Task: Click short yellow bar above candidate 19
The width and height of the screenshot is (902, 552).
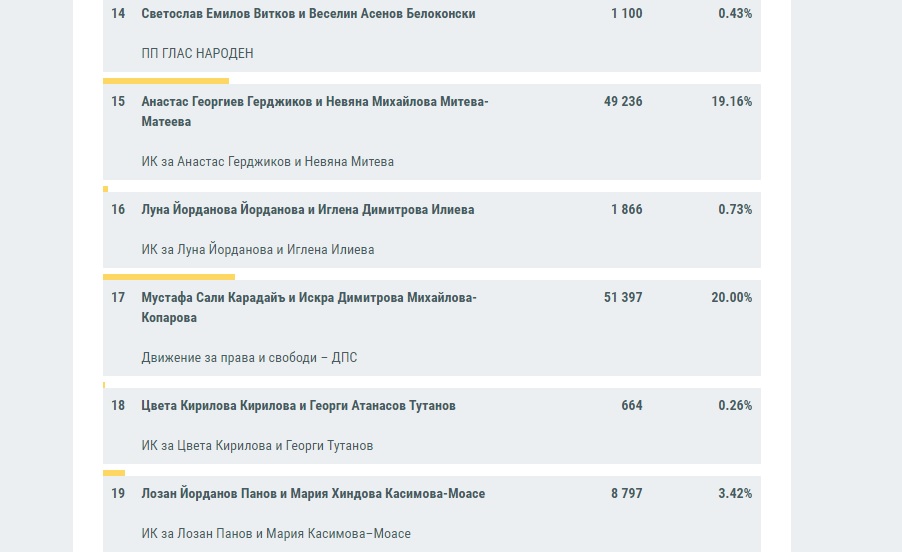Action: tap(114, 473)
